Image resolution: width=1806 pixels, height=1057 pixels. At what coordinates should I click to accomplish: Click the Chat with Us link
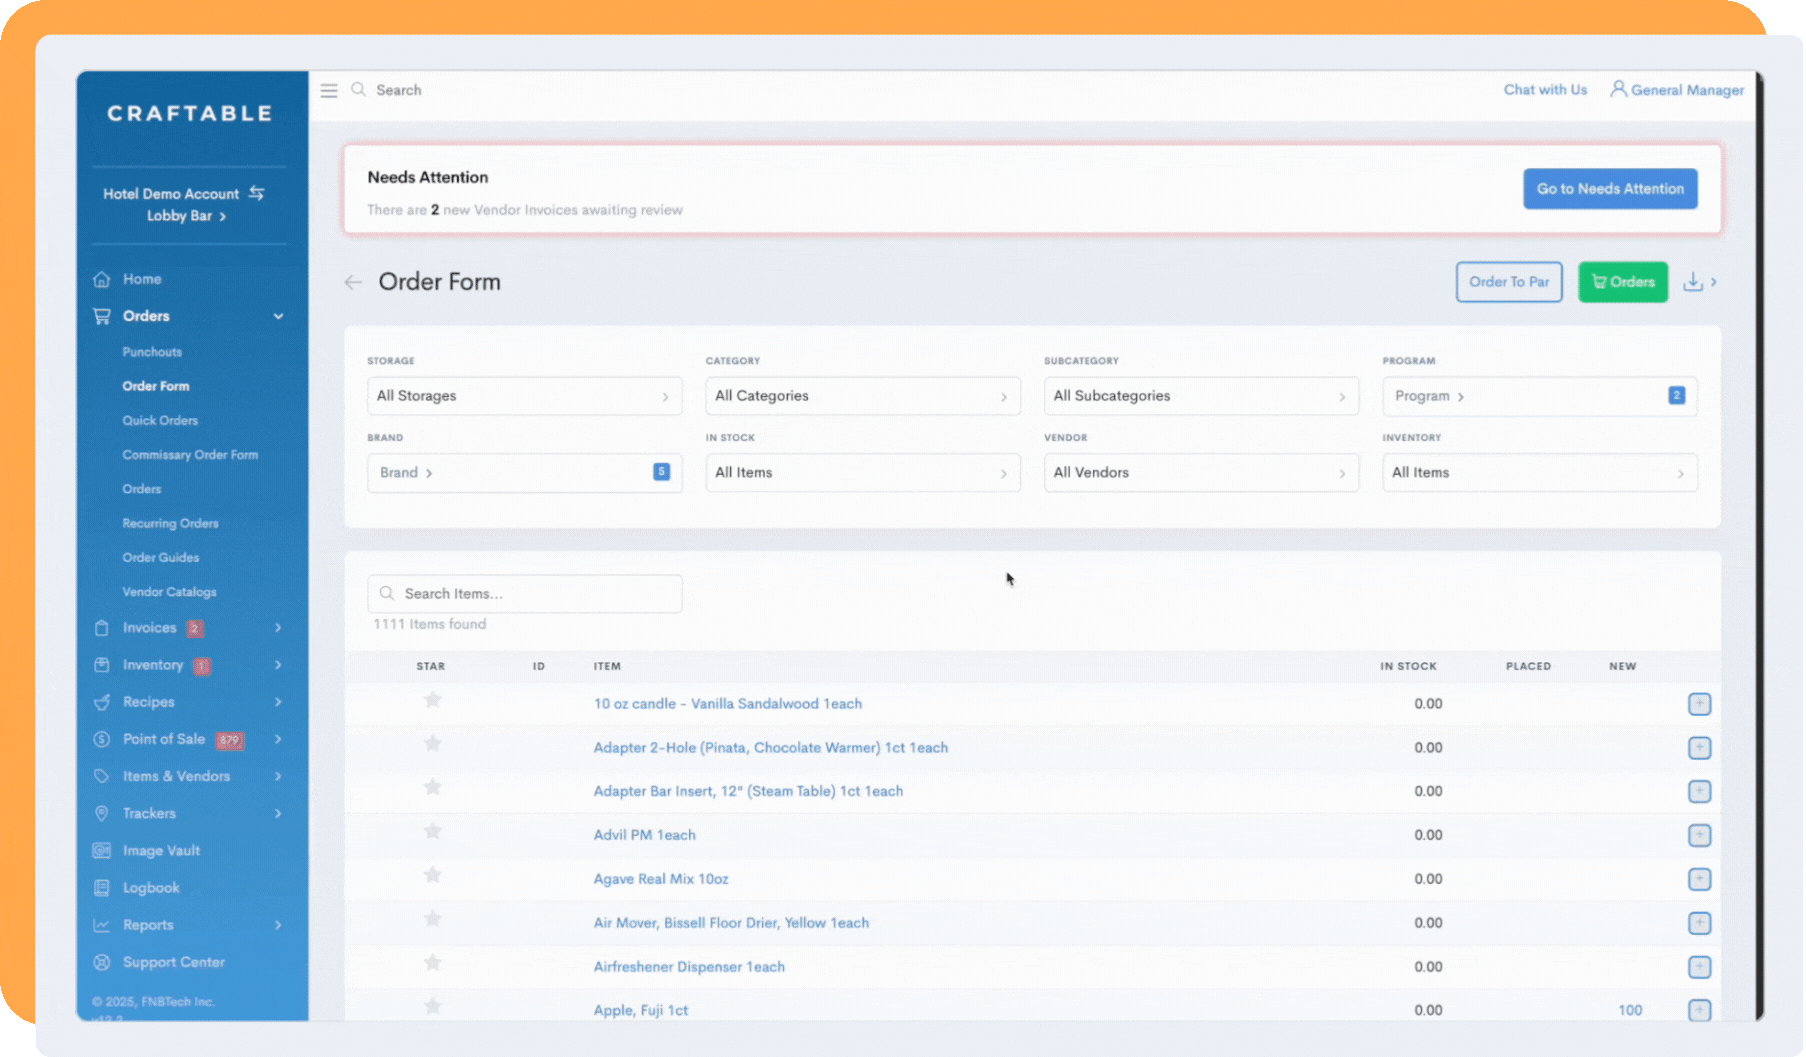tap(1545, 90)
